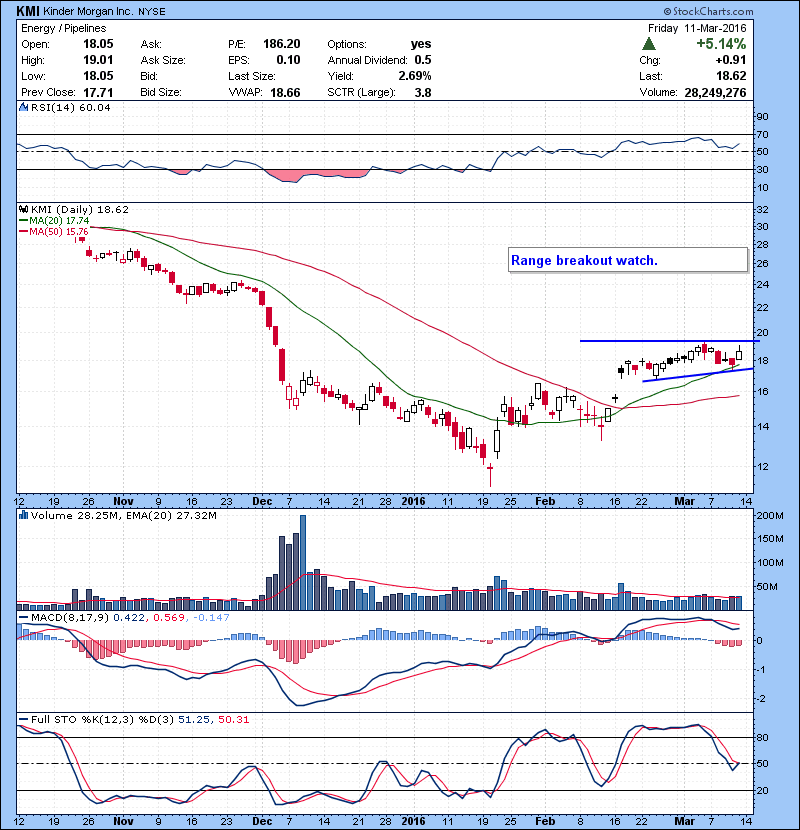
Task: Click the stochastic 20 axis label
Action: point(762,790)
